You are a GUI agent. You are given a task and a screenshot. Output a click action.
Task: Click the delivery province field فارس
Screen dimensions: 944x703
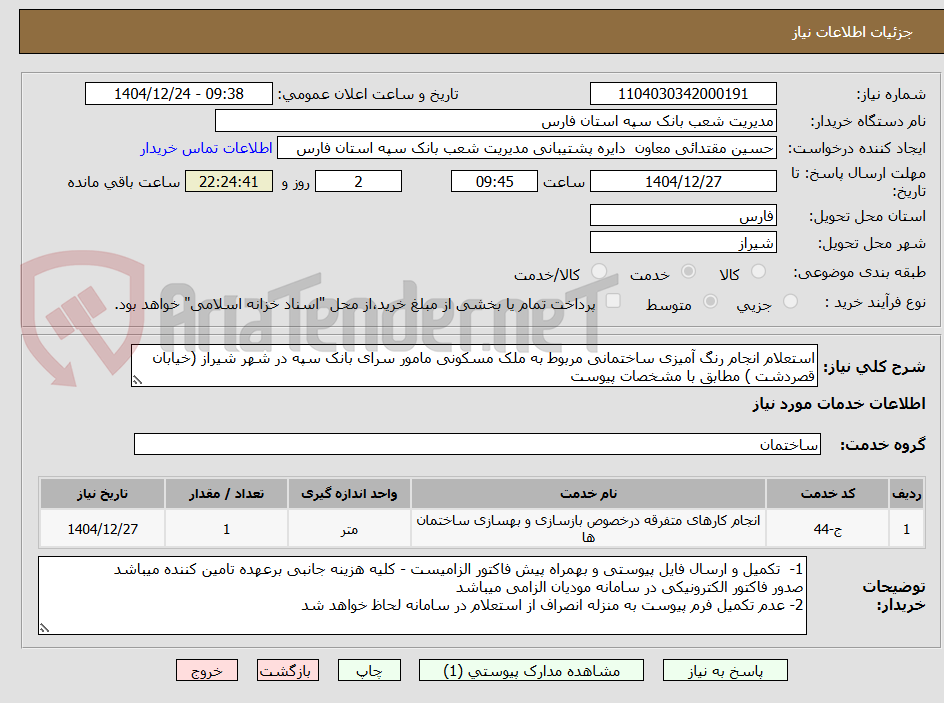coord(683,215)
